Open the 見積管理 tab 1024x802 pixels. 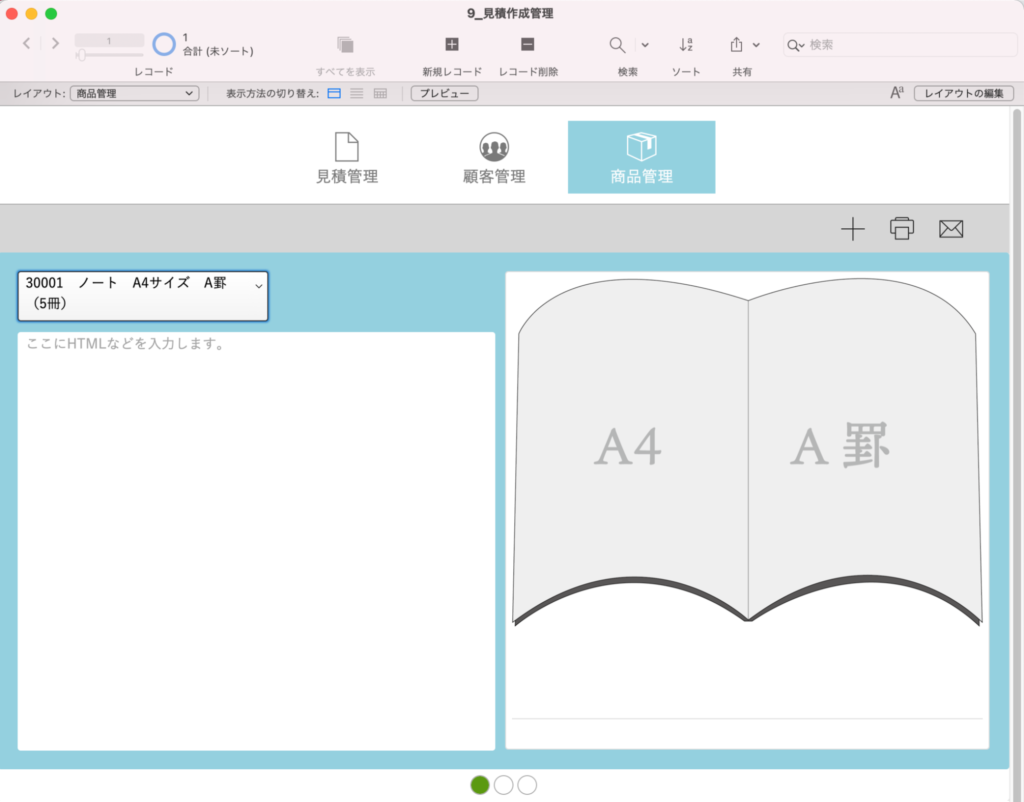347,158
